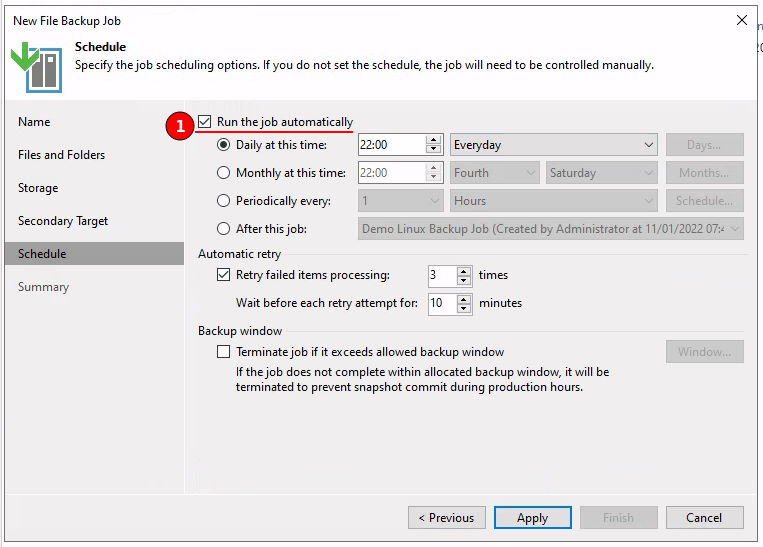The height and width of the screenshot is (547, 763).
Task: Click the Schedule... button
Action: [705, 201]
